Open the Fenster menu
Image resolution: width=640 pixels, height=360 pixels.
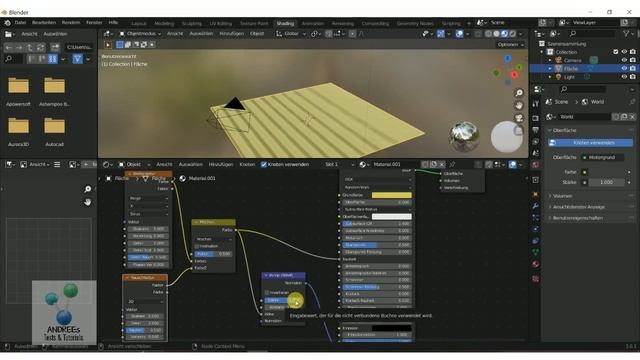click(94, 23)
